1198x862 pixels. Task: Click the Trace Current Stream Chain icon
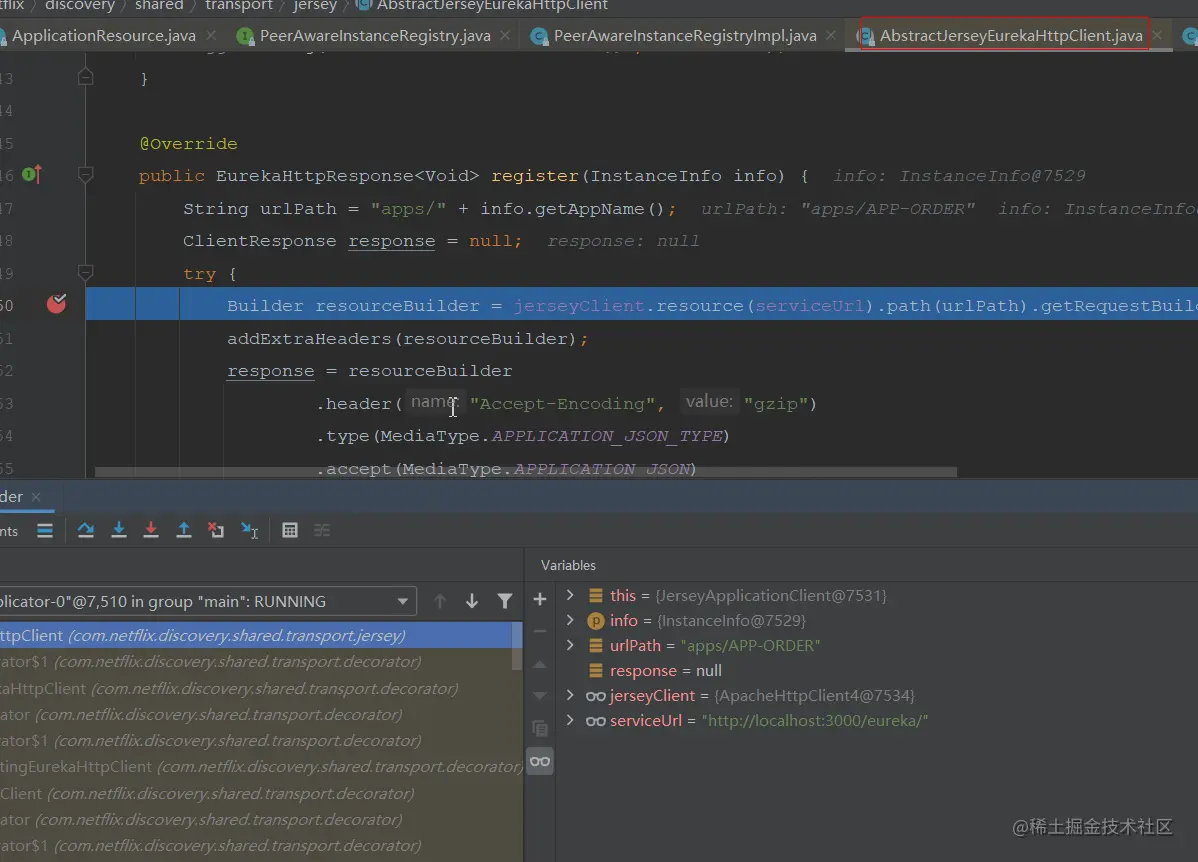click(322, 530)
